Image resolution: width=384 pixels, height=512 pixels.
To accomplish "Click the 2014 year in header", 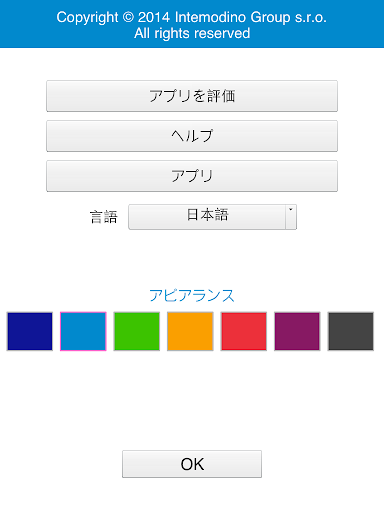I will pyautogui.click(x=154, y=17).
